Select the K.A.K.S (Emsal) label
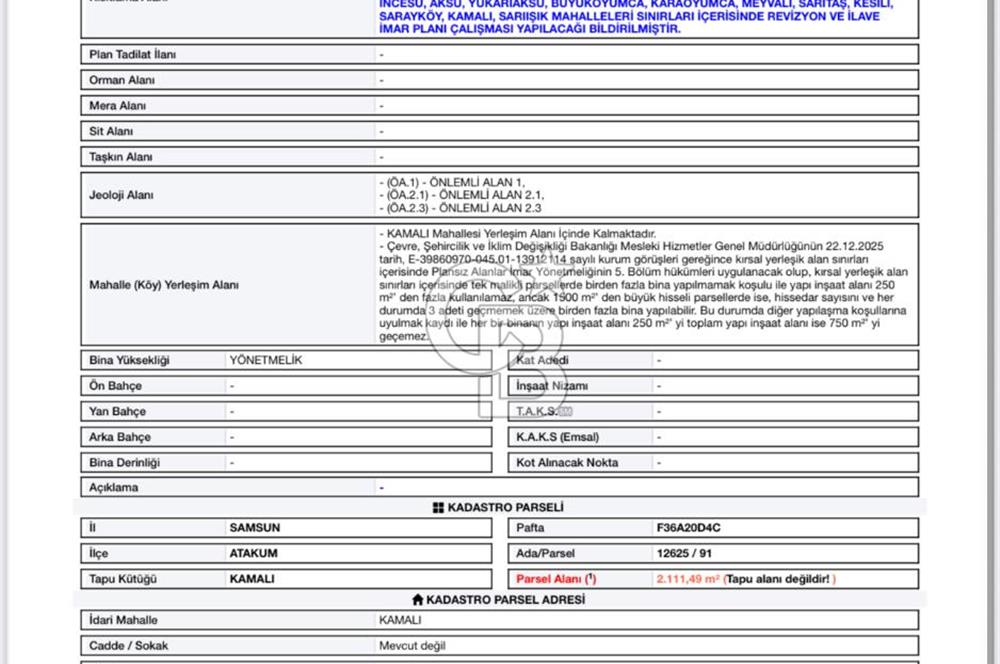 coord(557,437)
